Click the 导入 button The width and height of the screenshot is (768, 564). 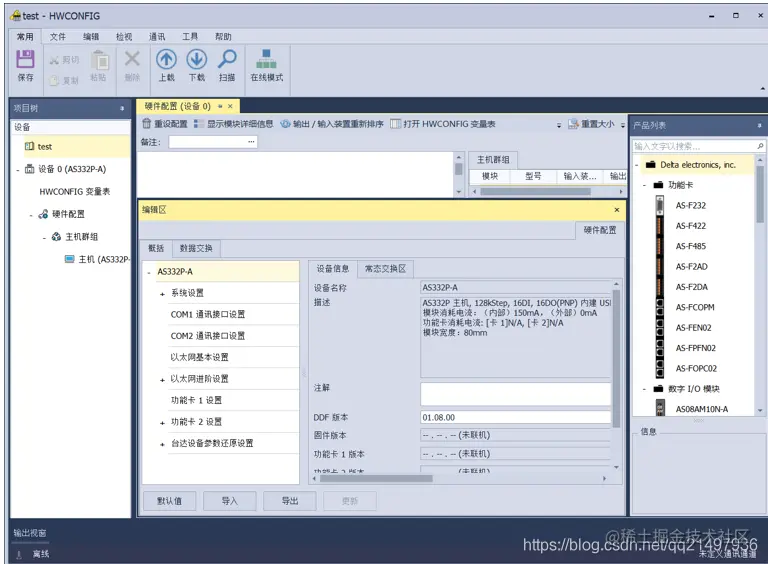pos(229,501)
